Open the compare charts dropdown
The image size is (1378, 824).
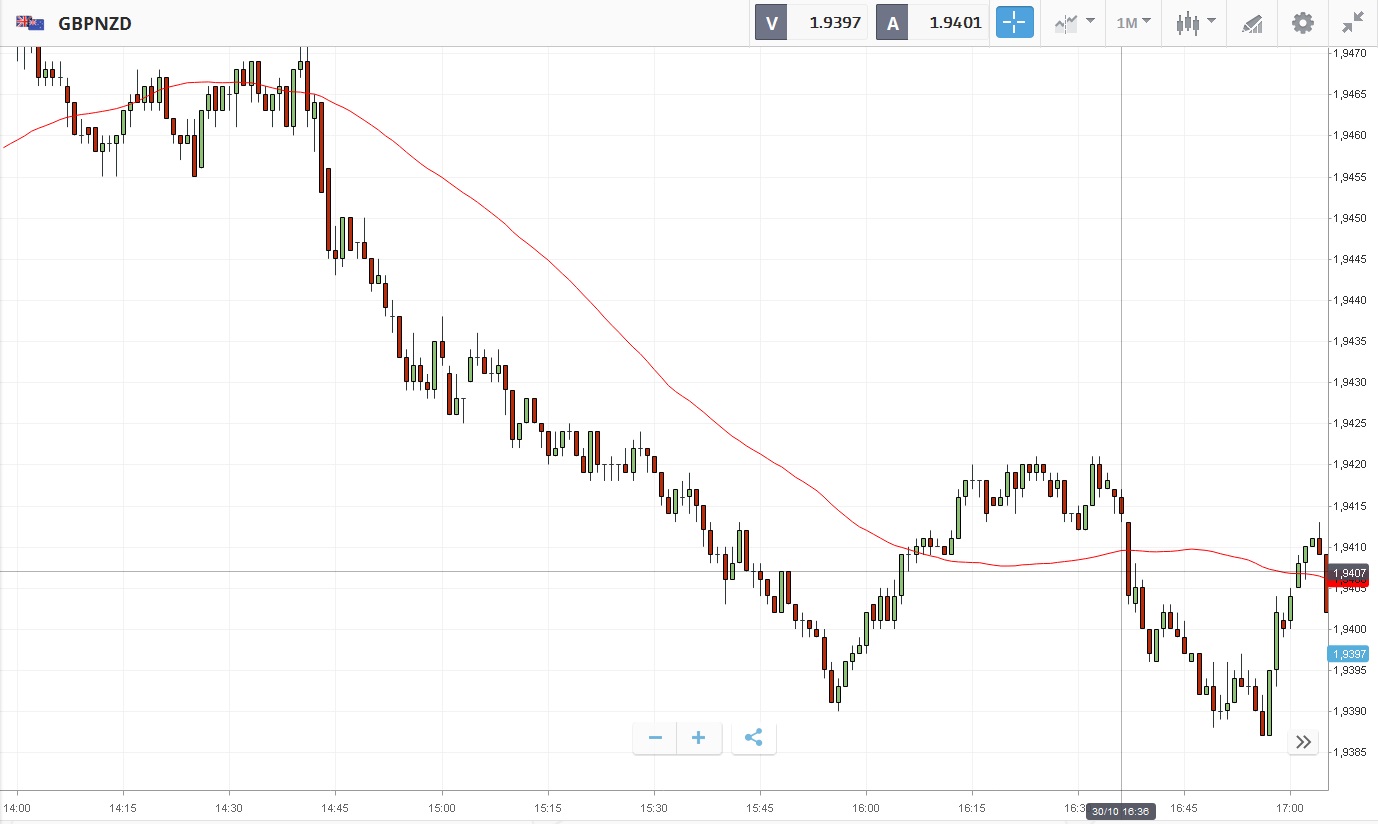(x=1074, y=22)
